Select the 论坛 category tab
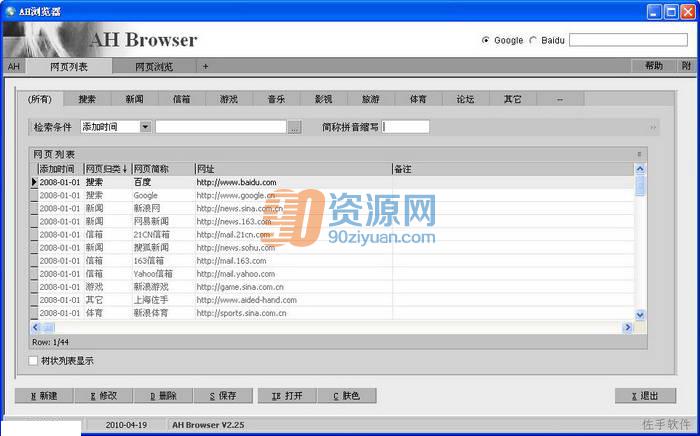 click(x=466, y=99)
